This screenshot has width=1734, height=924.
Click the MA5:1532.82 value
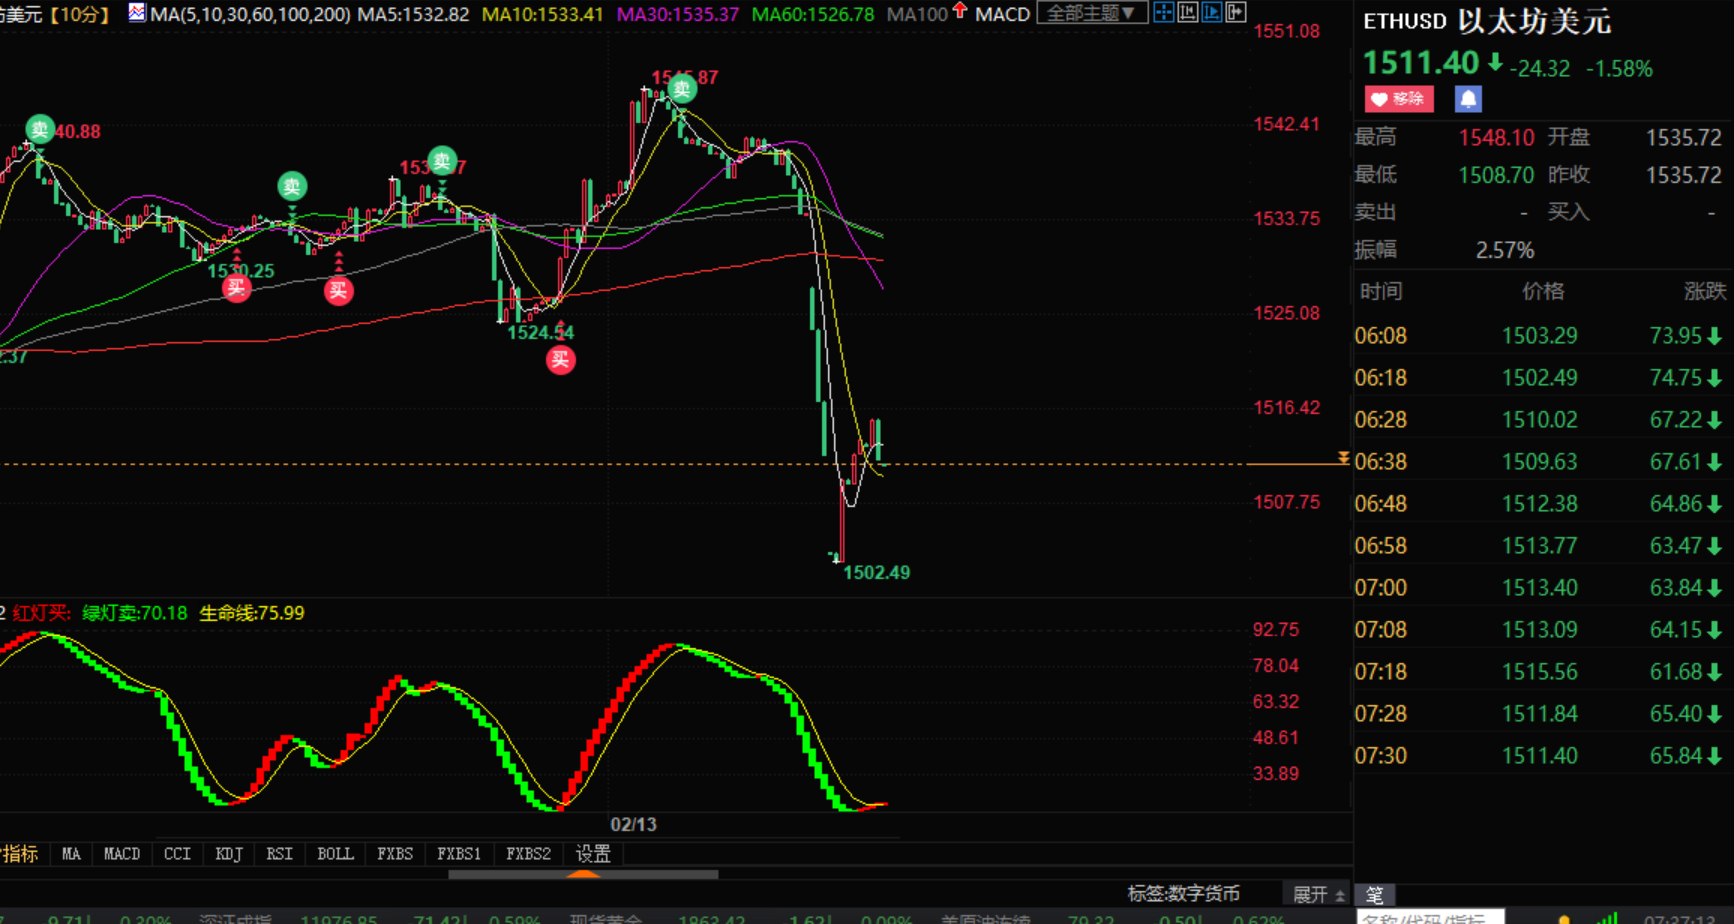[413, 14]
